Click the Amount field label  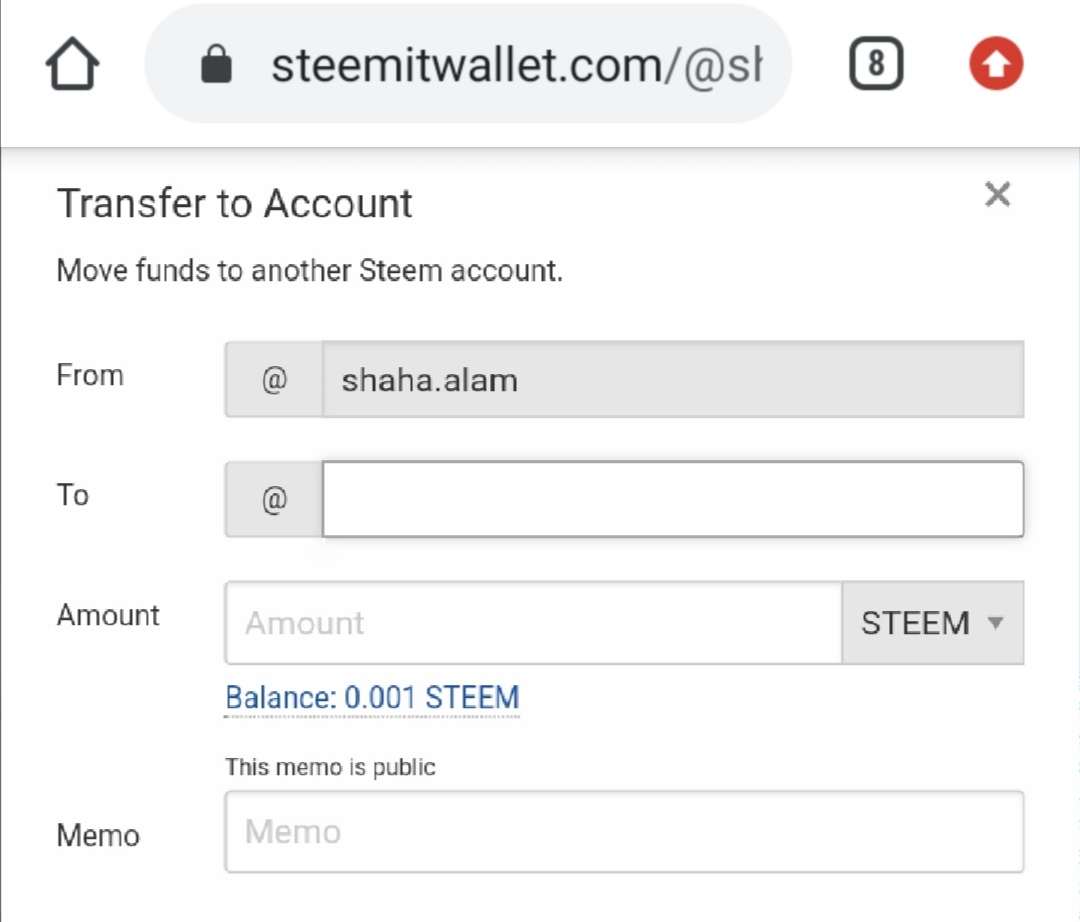tap(108, 615)
